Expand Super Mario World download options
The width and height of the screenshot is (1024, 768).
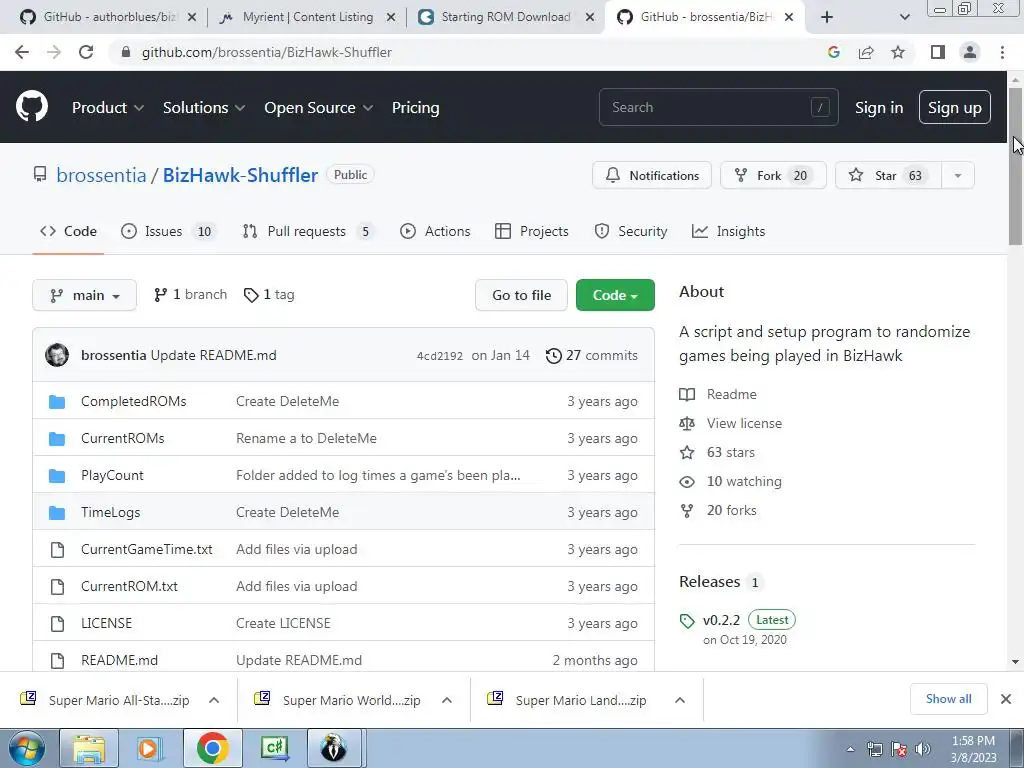pos(447,700)
